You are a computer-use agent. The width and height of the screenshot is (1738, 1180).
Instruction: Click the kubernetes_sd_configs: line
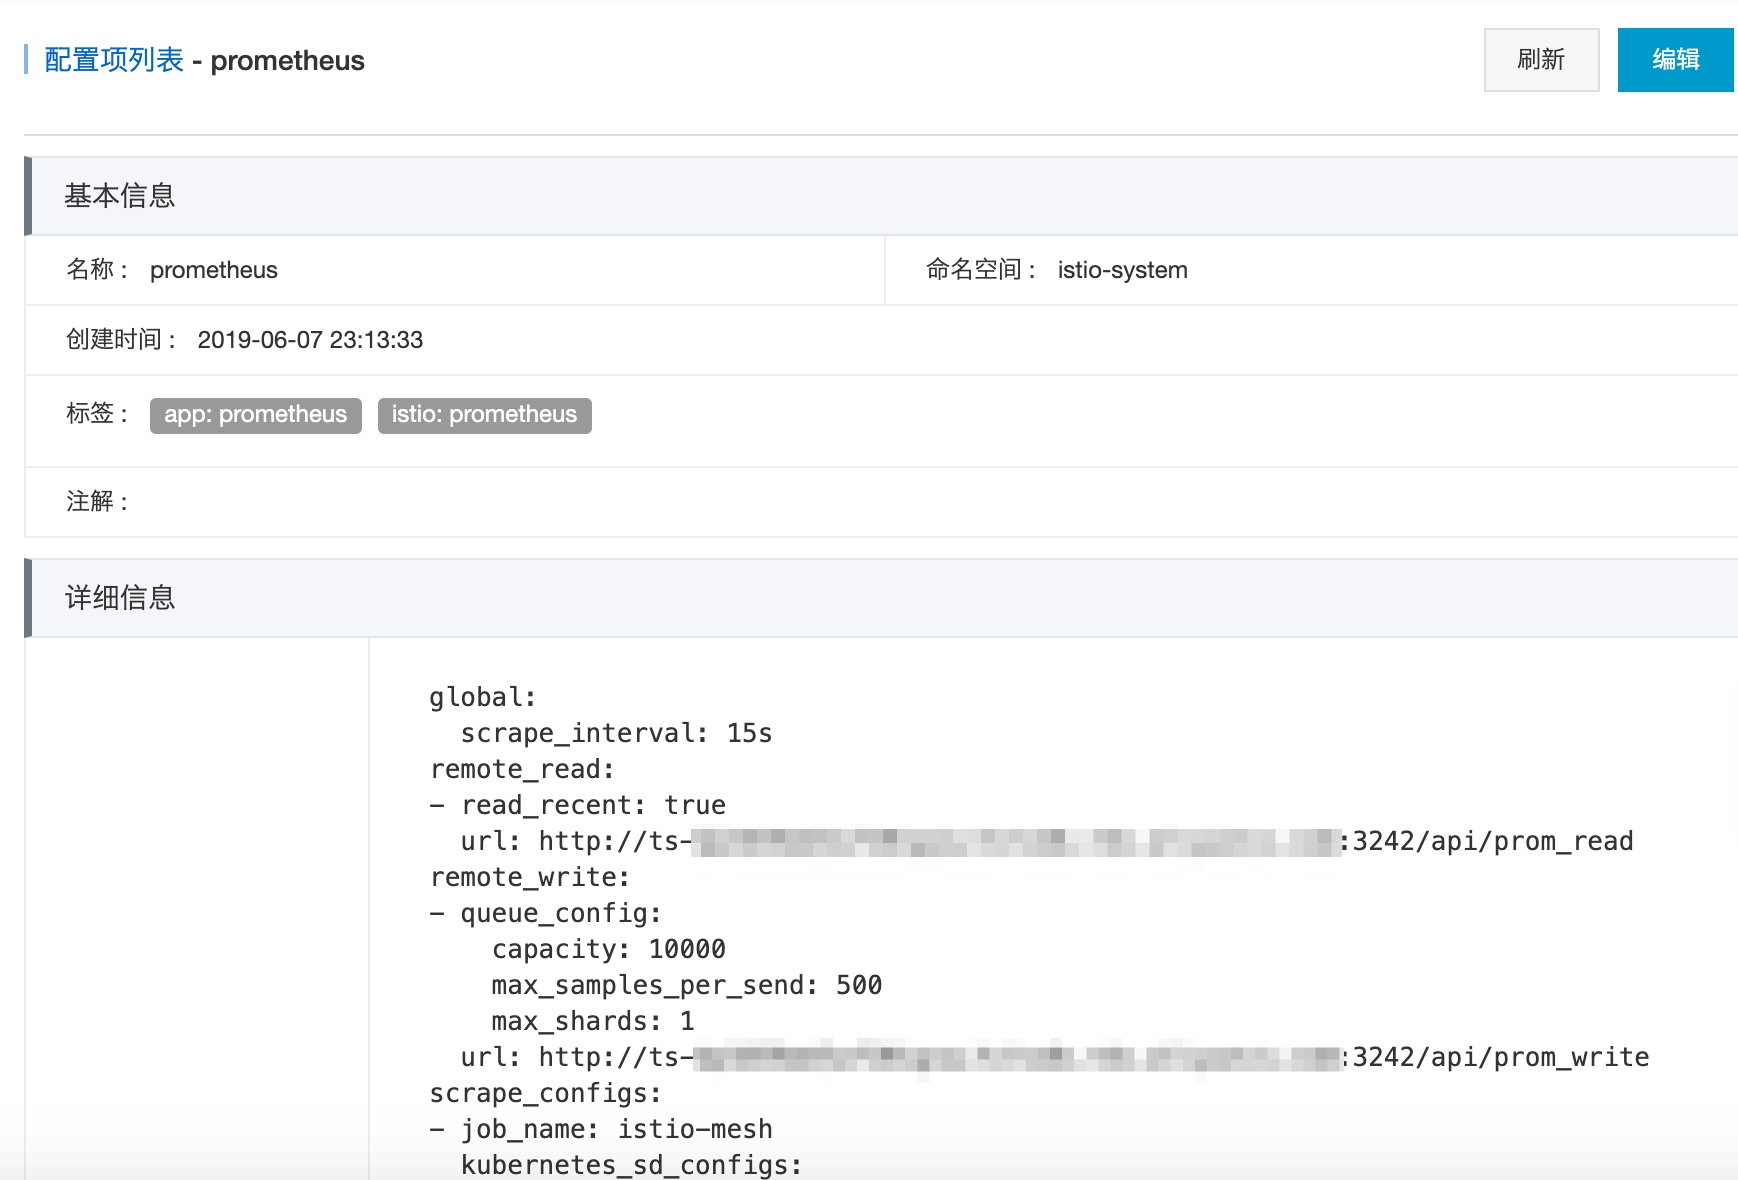632,1165
